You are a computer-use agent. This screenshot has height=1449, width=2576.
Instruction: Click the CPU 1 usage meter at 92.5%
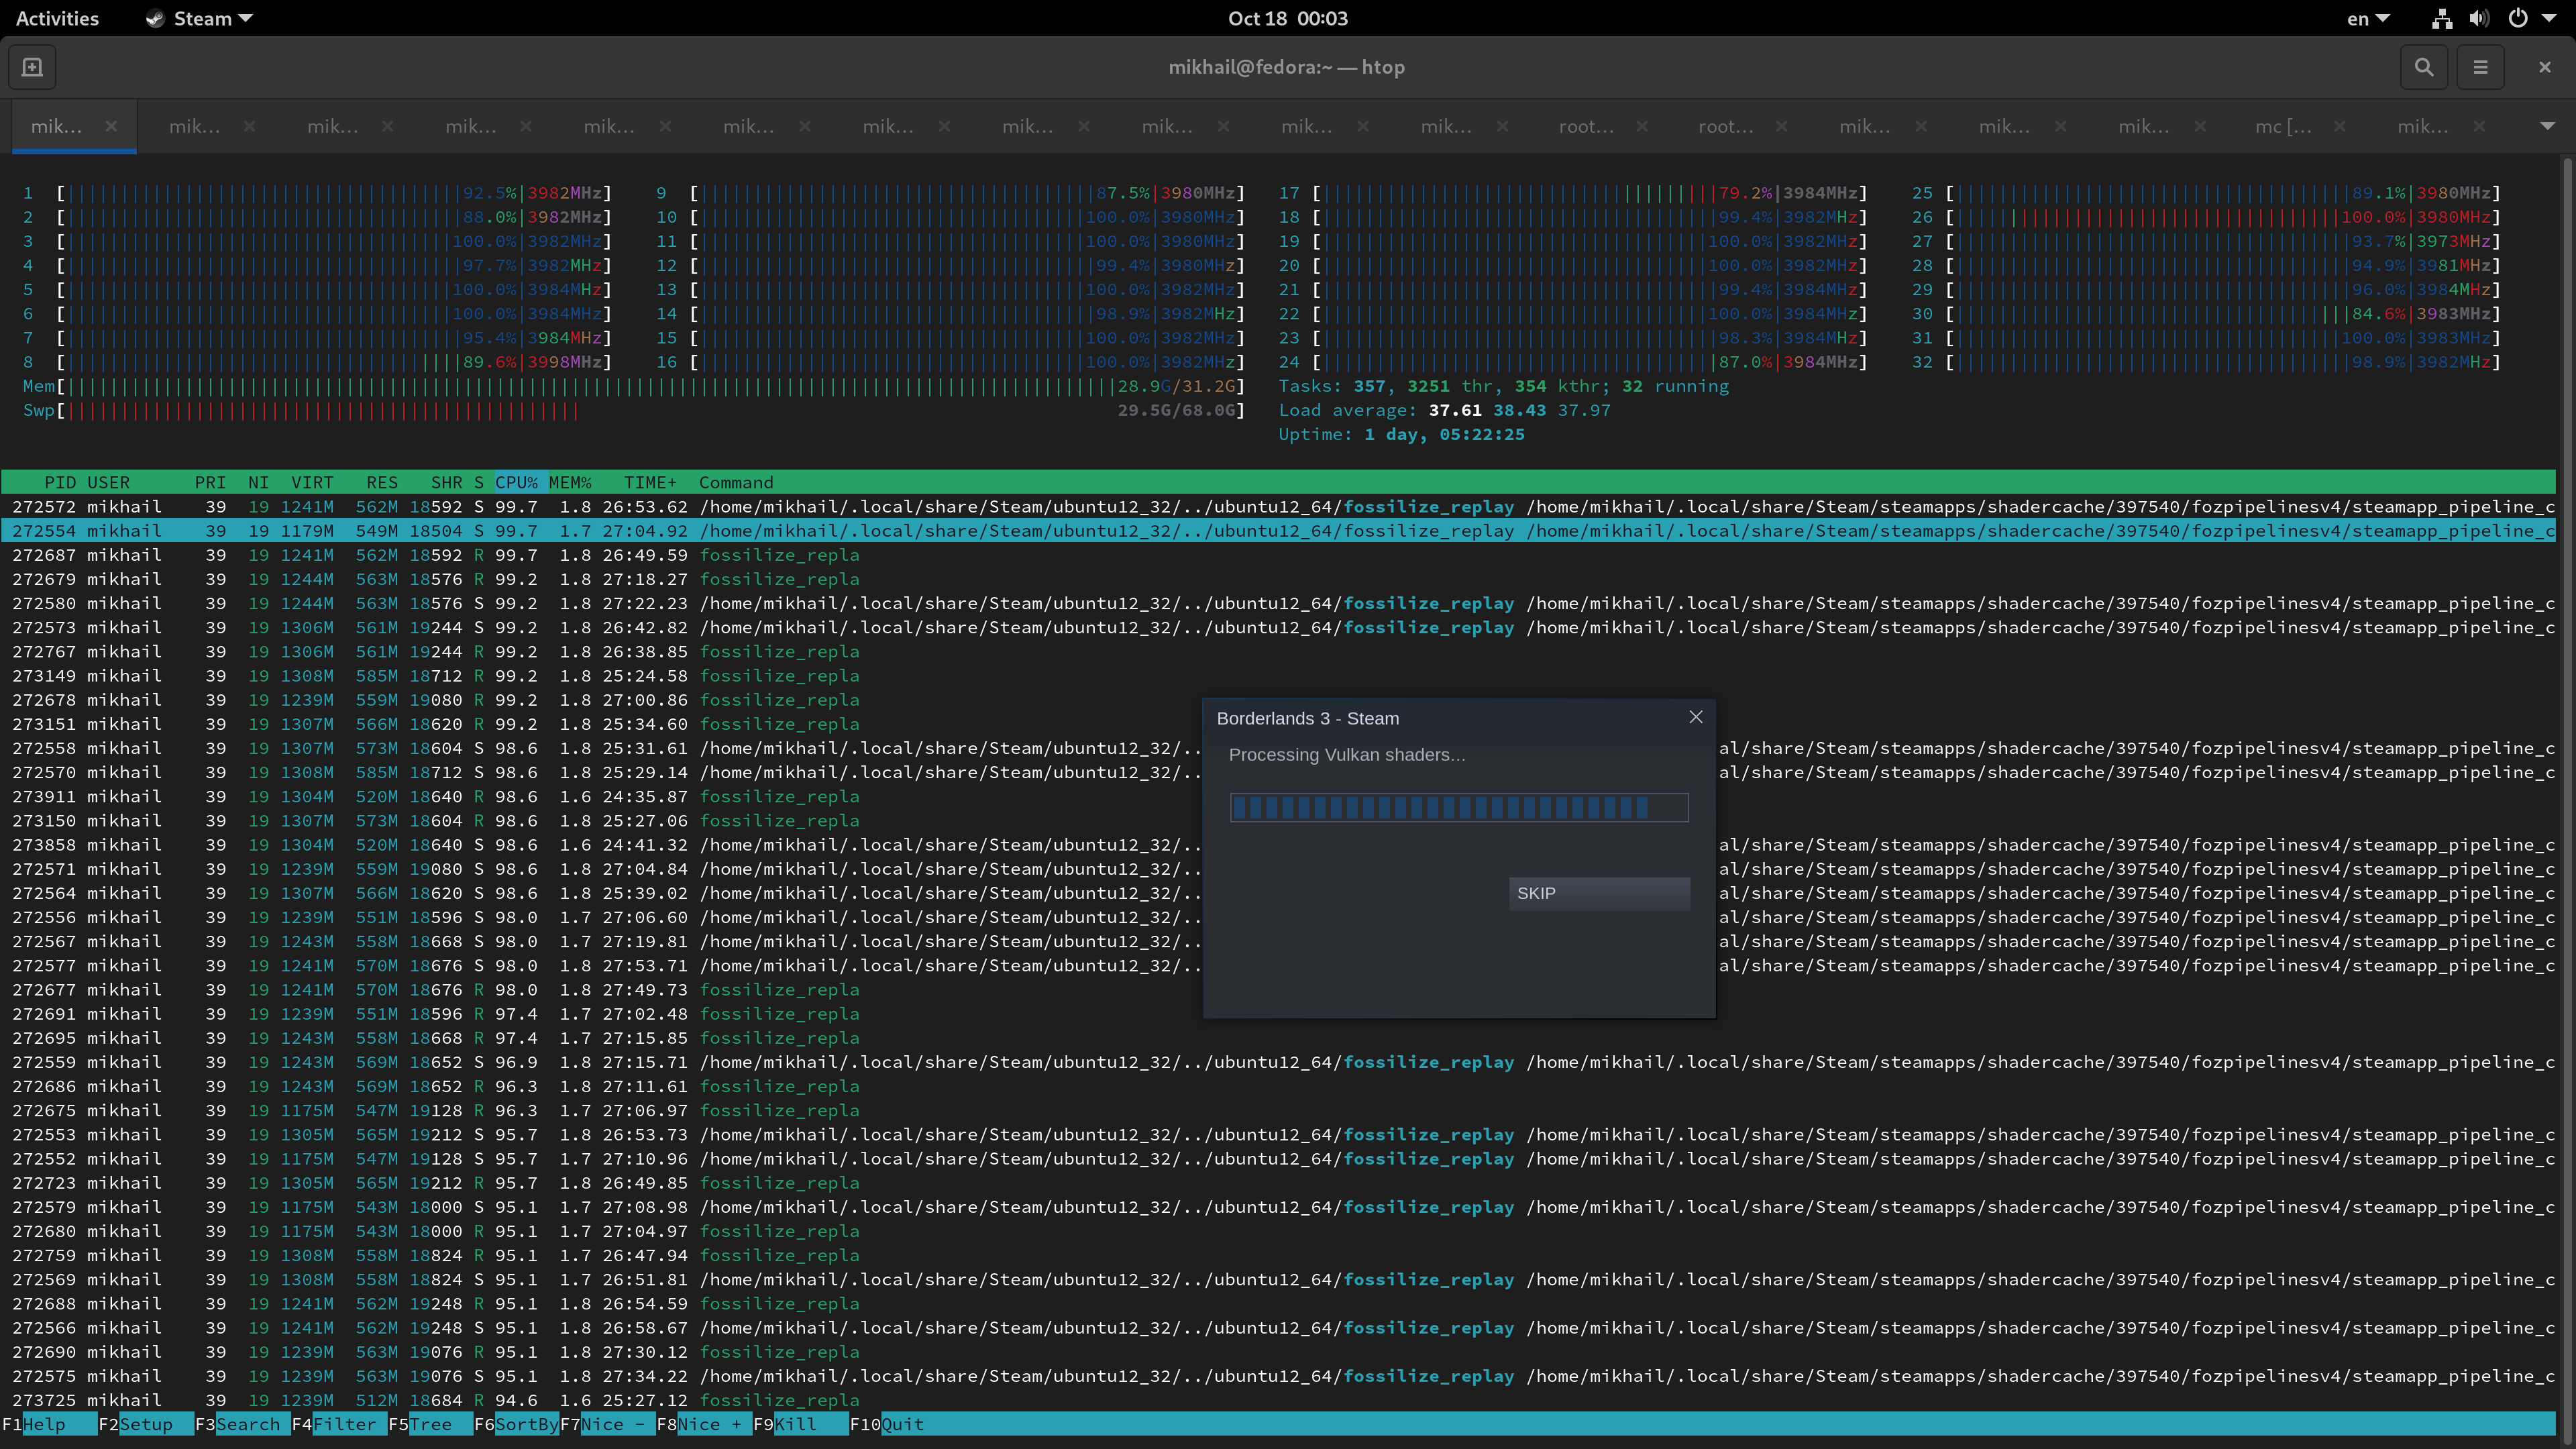(317, 193)
